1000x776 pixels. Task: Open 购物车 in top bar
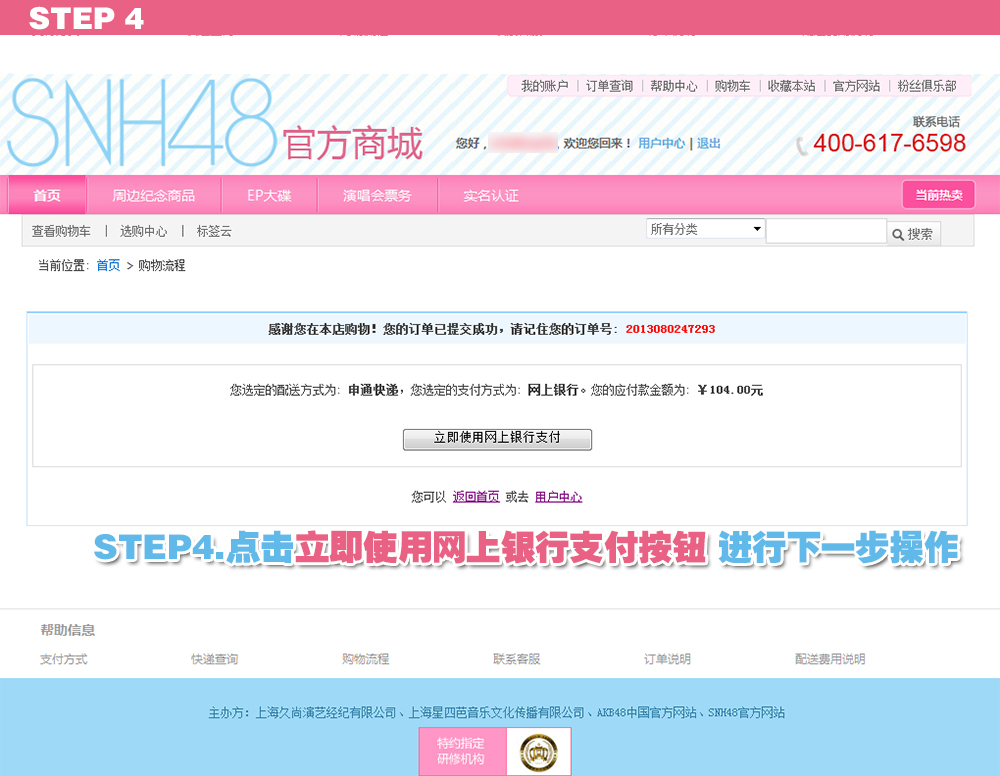pyautogui.click(x=732, y=86)
